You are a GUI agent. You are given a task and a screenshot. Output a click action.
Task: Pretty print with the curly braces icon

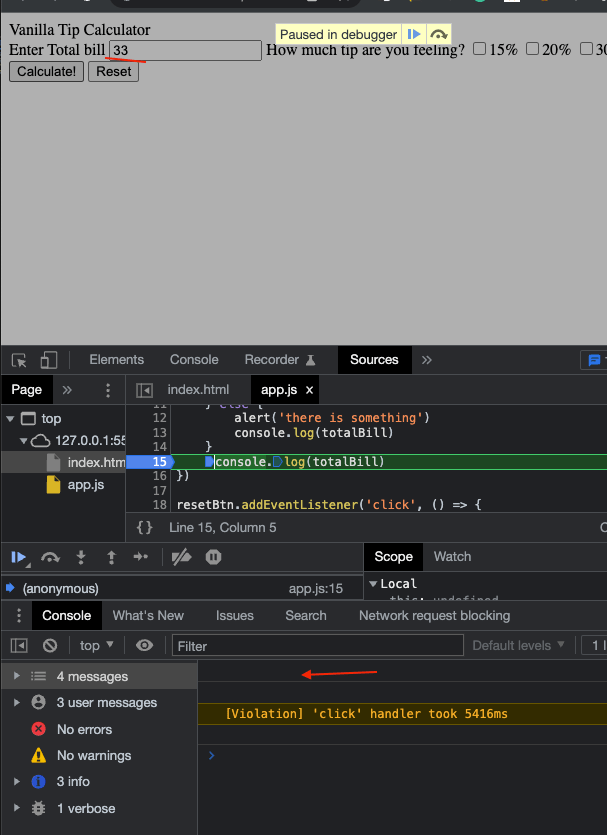tap(145, 528)
